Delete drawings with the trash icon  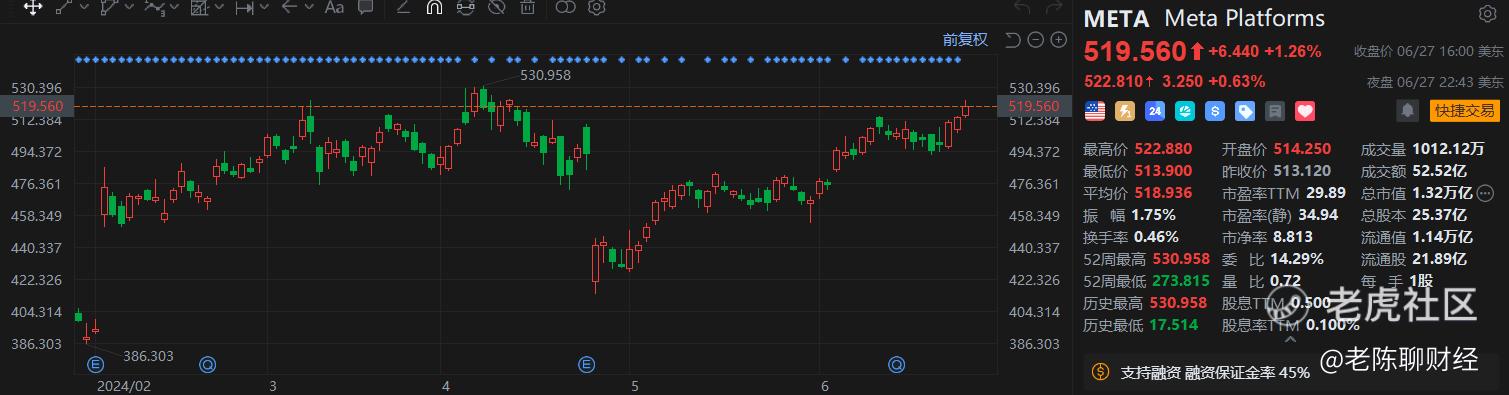[526, 7]
